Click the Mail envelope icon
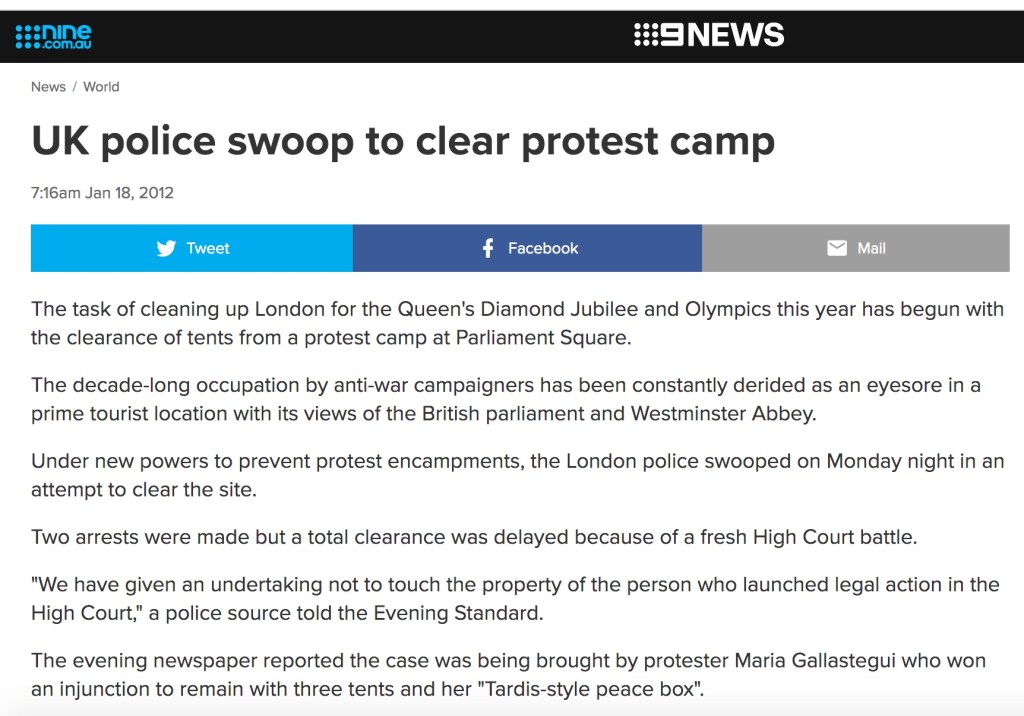Viewport: 1024px width, 716px height. click(x=837, y=248)
